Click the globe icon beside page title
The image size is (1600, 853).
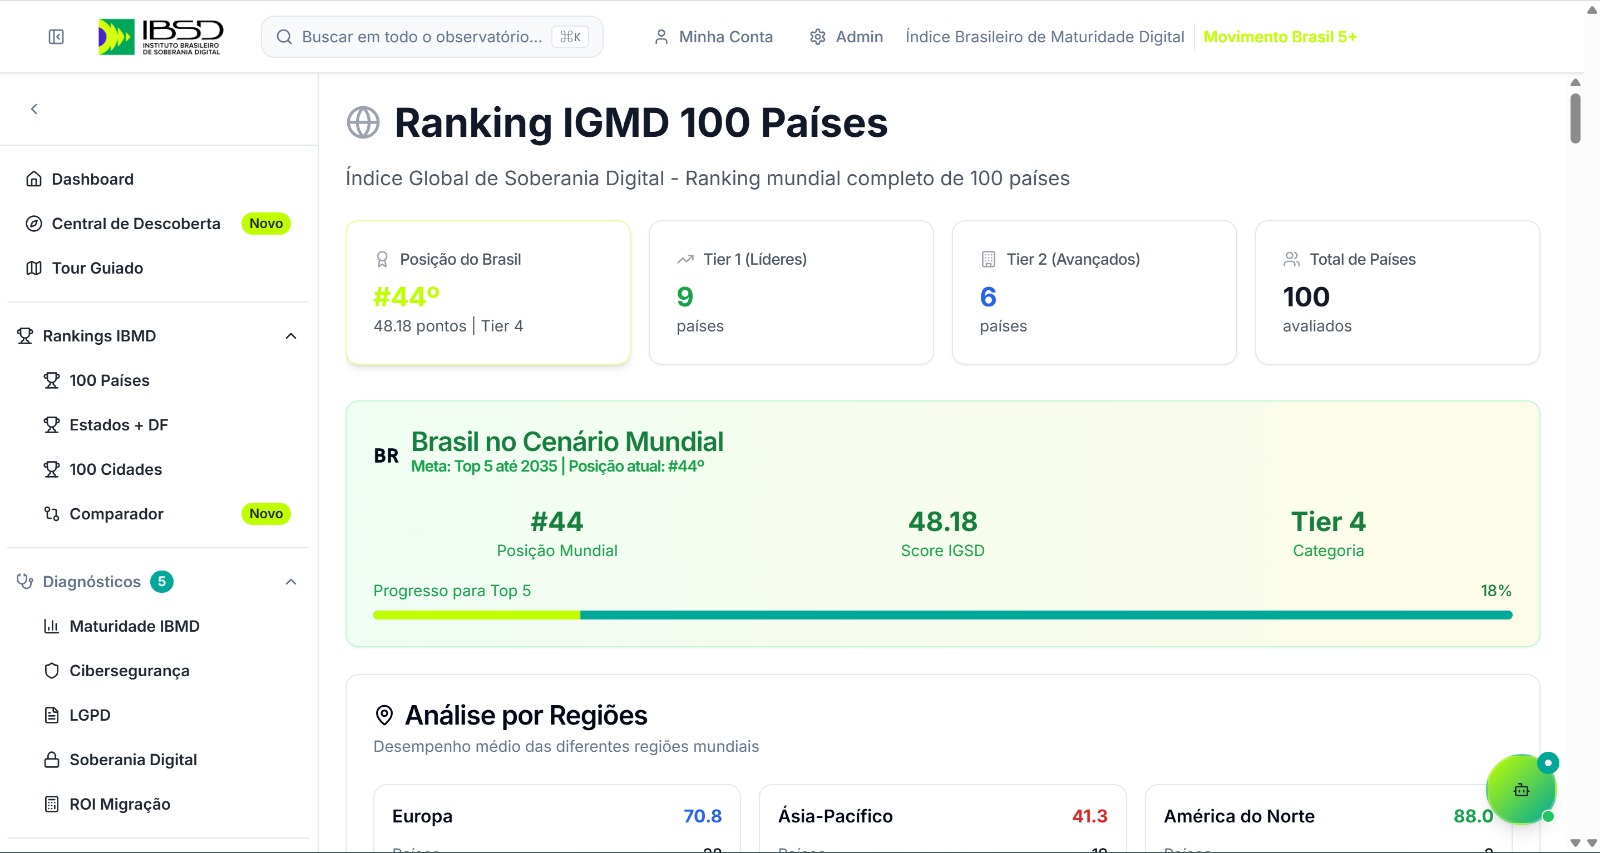coord(363,123)
